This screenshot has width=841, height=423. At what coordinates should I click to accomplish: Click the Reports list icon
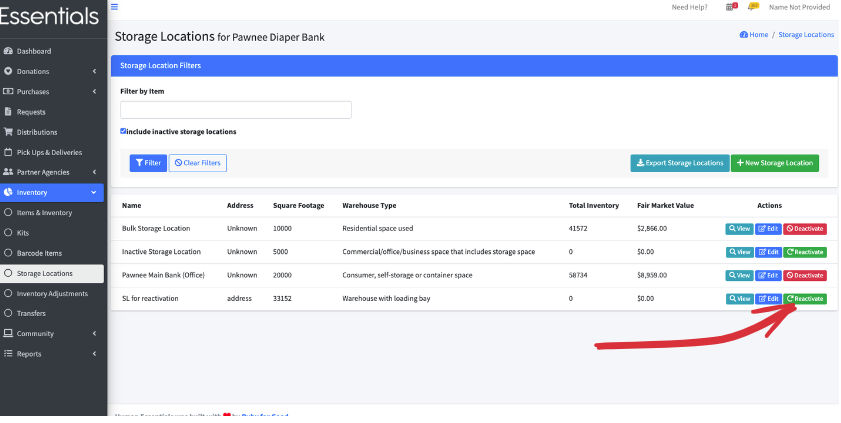pos(8,354)
